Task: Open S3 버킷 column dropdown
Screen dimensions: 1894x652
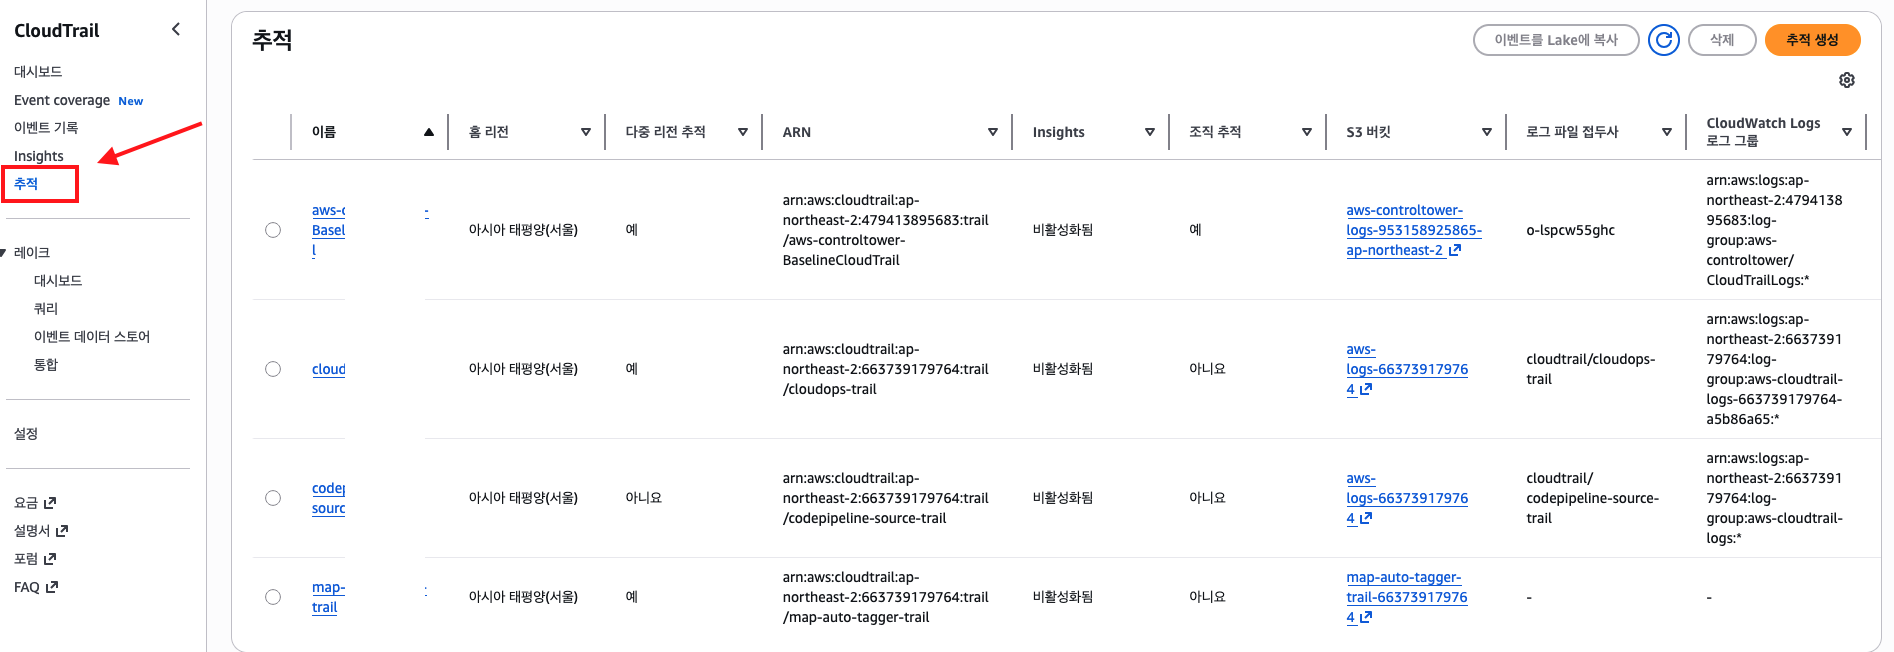Action: [x=1487, y=132]
